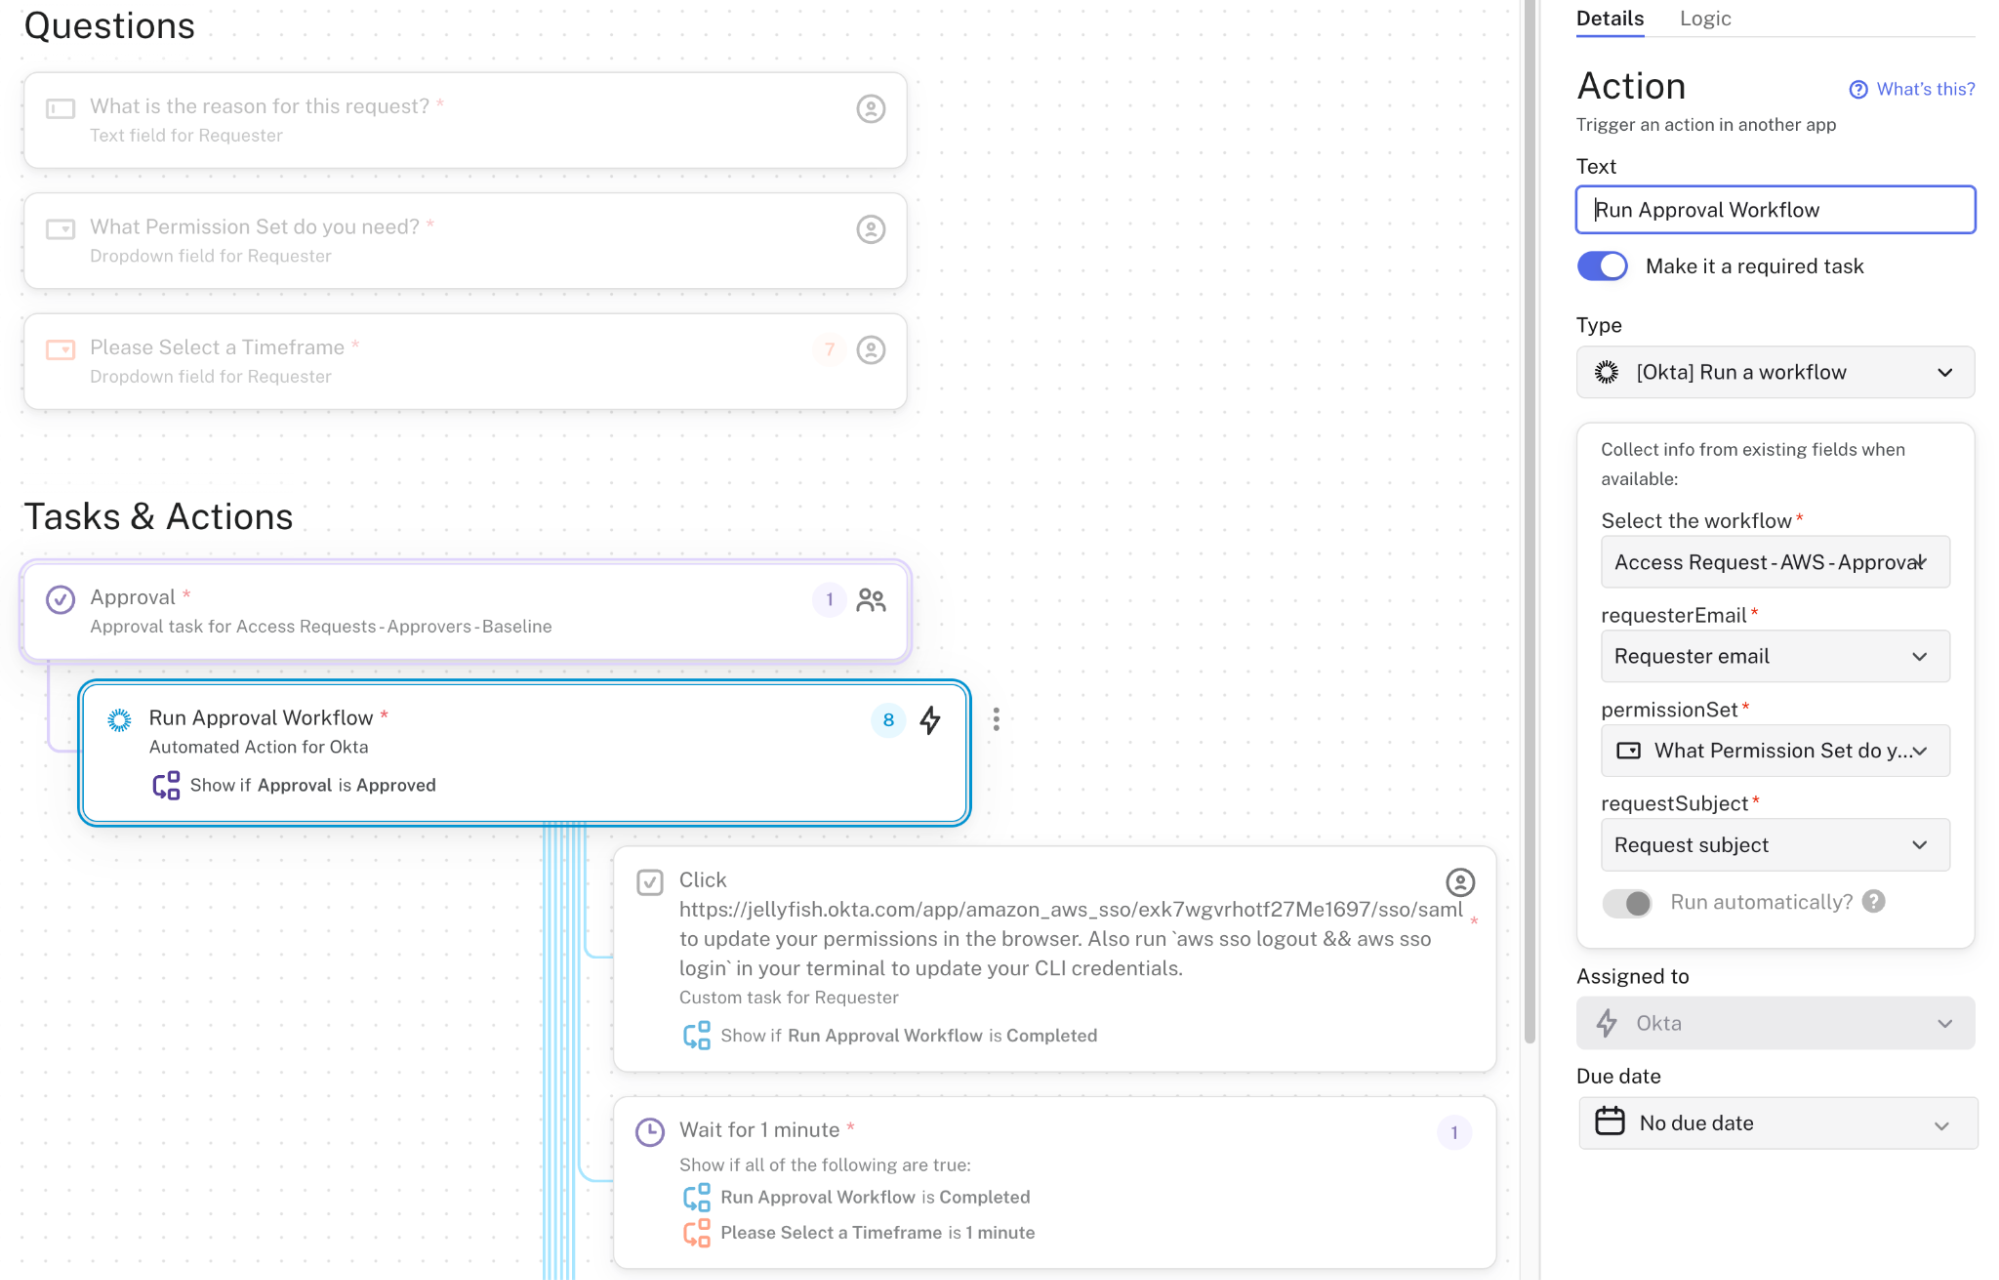This screenshot has height=1280, width=1999.
Task: Select the Details tab
Action: click(x=1609, y=19)
